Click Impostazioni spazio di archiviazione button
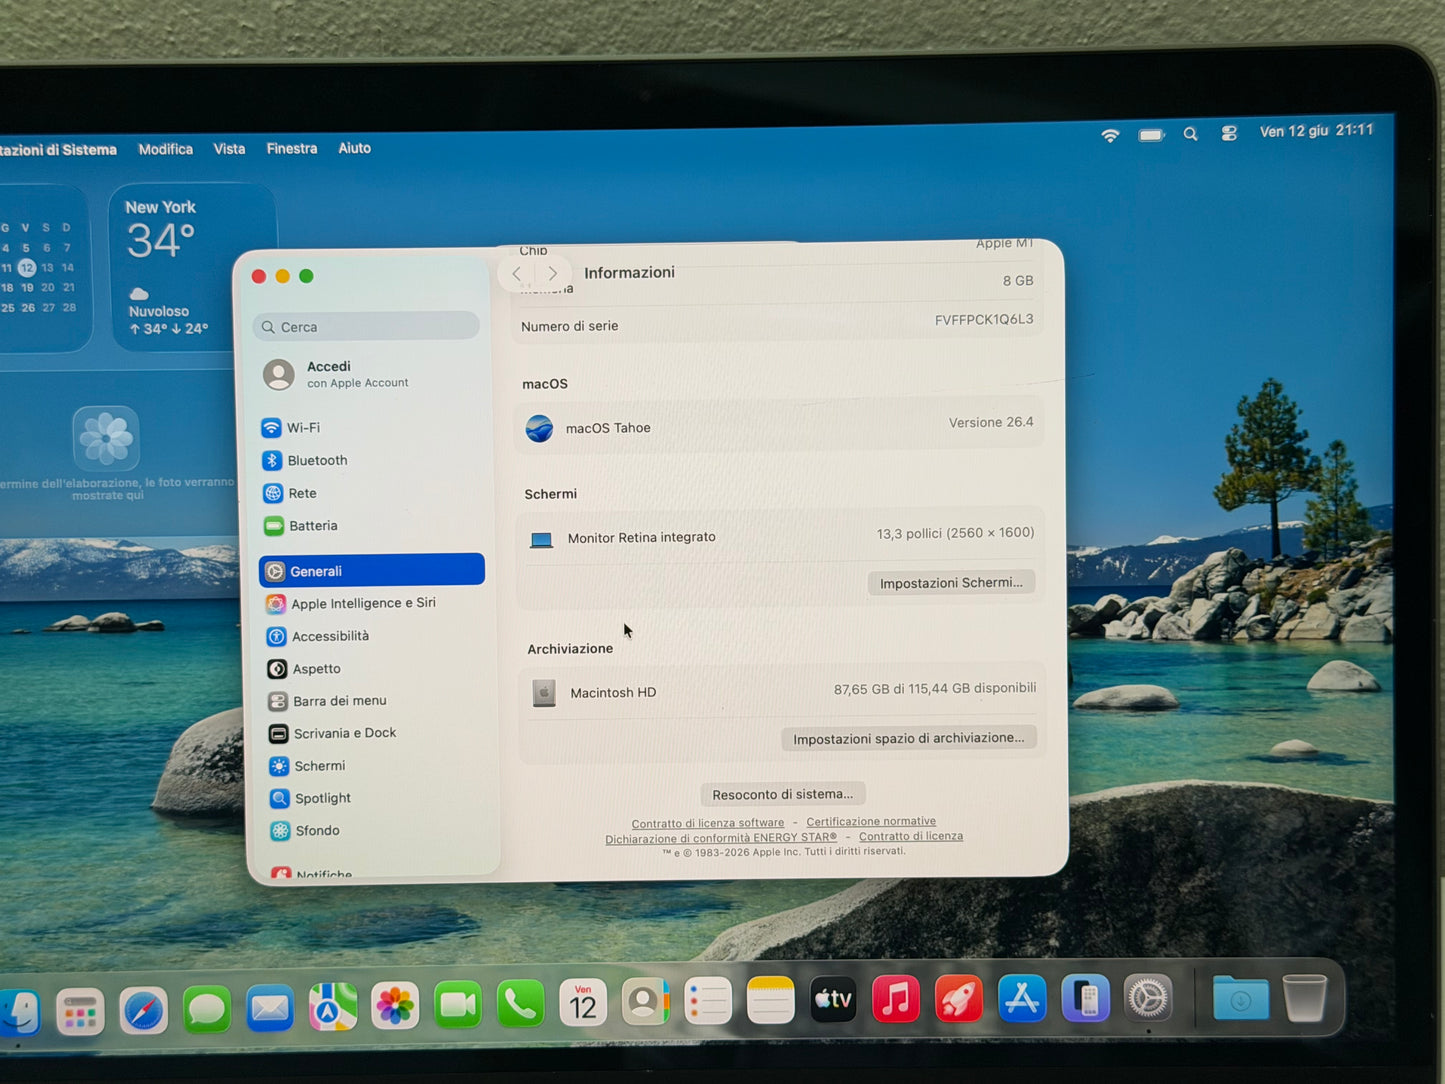 pos(908,738)
